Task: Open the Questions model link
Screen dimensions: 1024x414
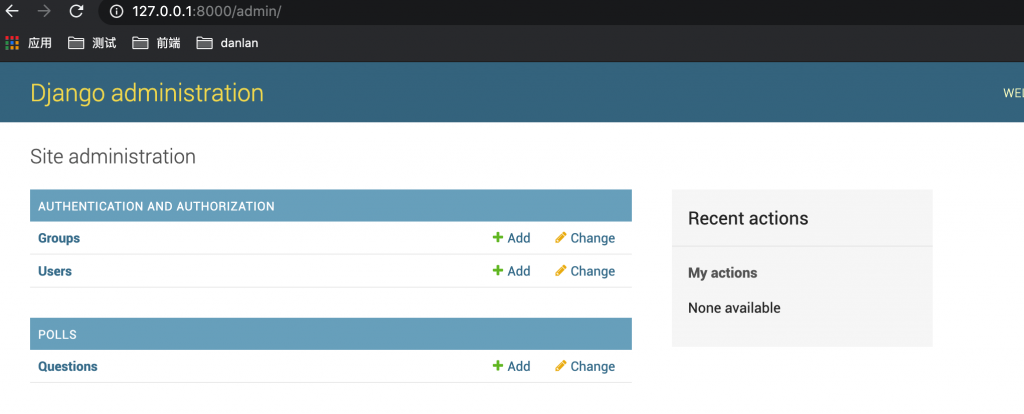Action: click(68, 366)
